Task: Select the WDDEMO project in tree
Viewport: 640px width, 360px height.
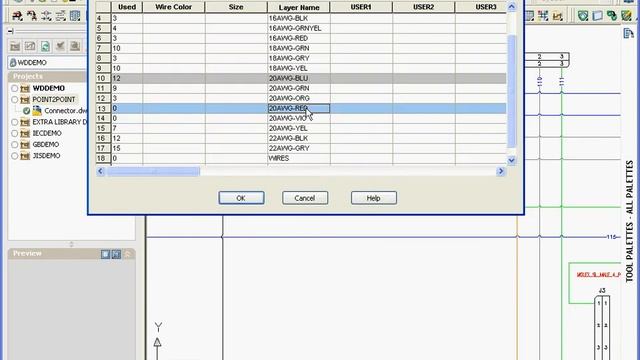Action: pyautogui.click(x=49, y=88)
